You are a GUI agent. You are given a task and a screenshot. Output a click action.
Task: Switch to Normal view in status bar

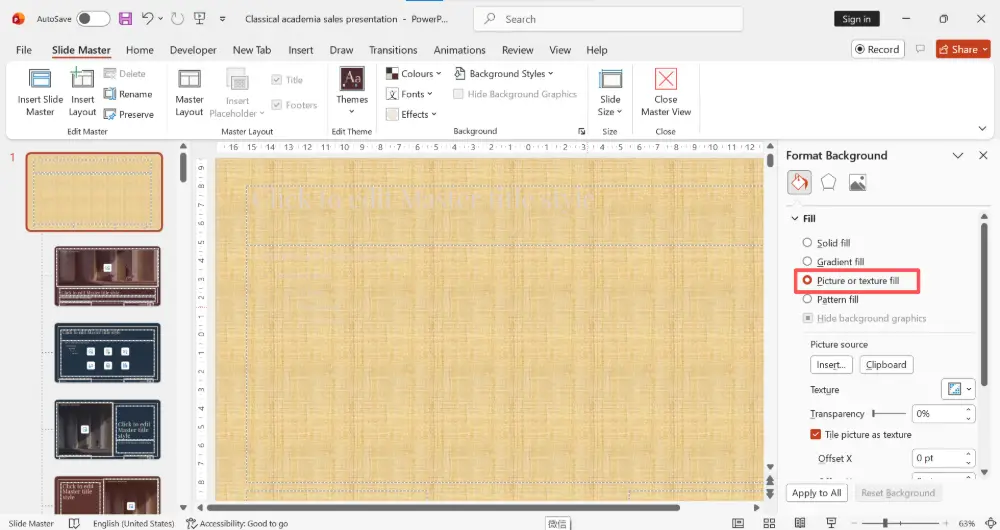[738, 523]
